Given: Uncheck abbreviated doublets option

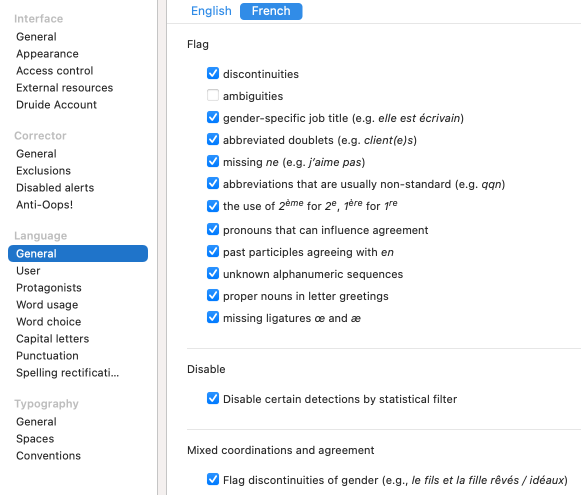Looking at the screenshot, I should point(213,139).
